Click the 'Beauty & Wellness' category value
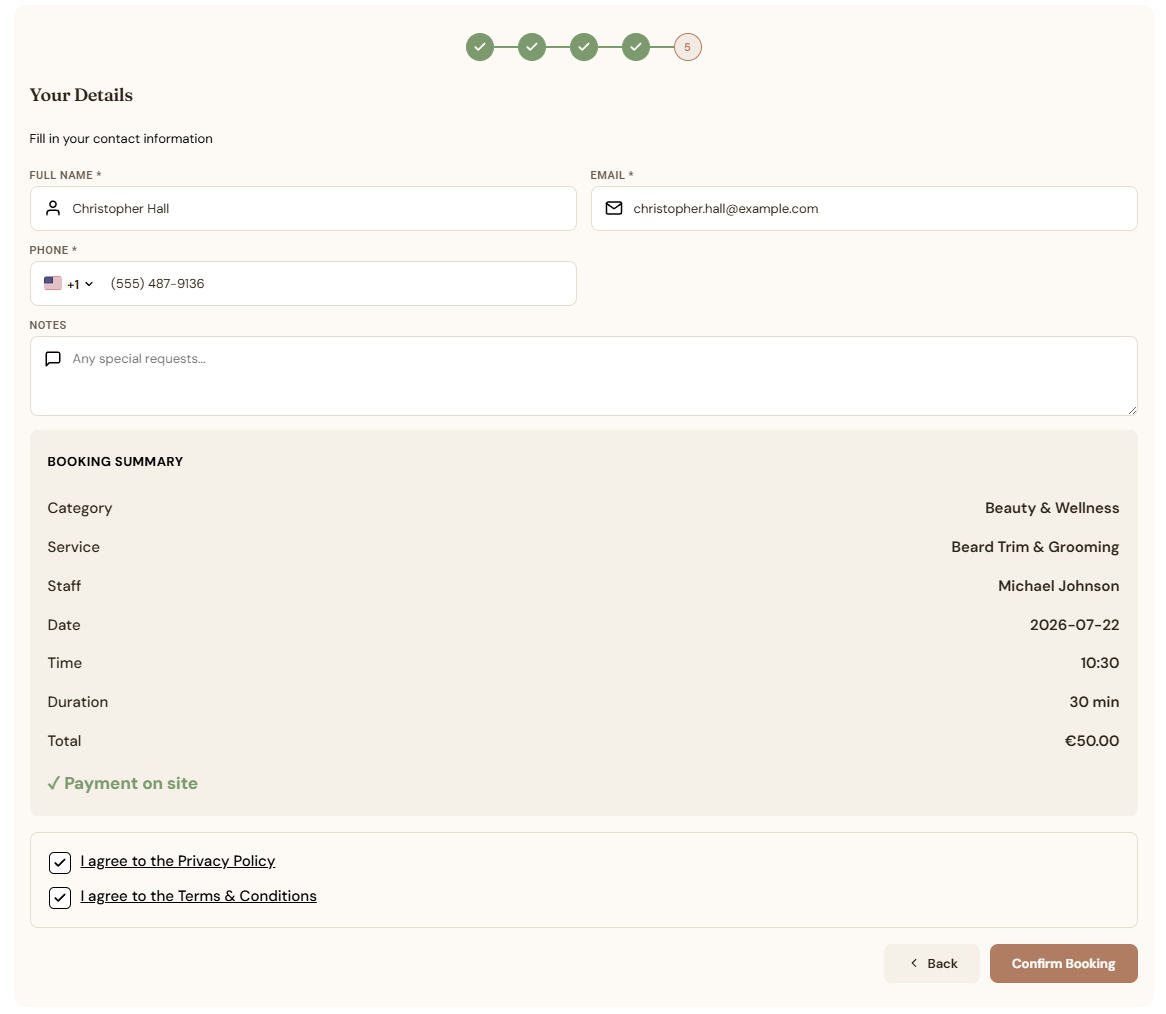The image size is (1166, 1014). click(1052, 508)
